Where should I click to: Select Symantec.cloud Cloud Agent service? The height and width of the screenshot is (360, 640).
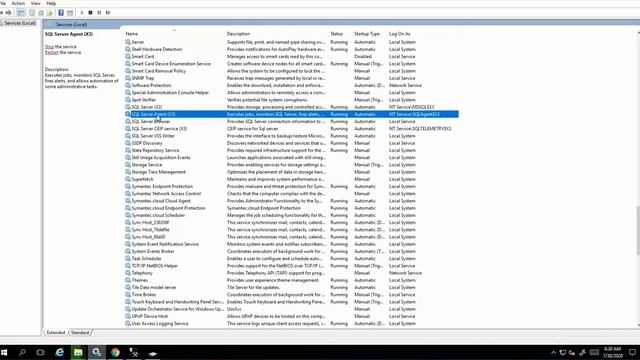(292, 201)
